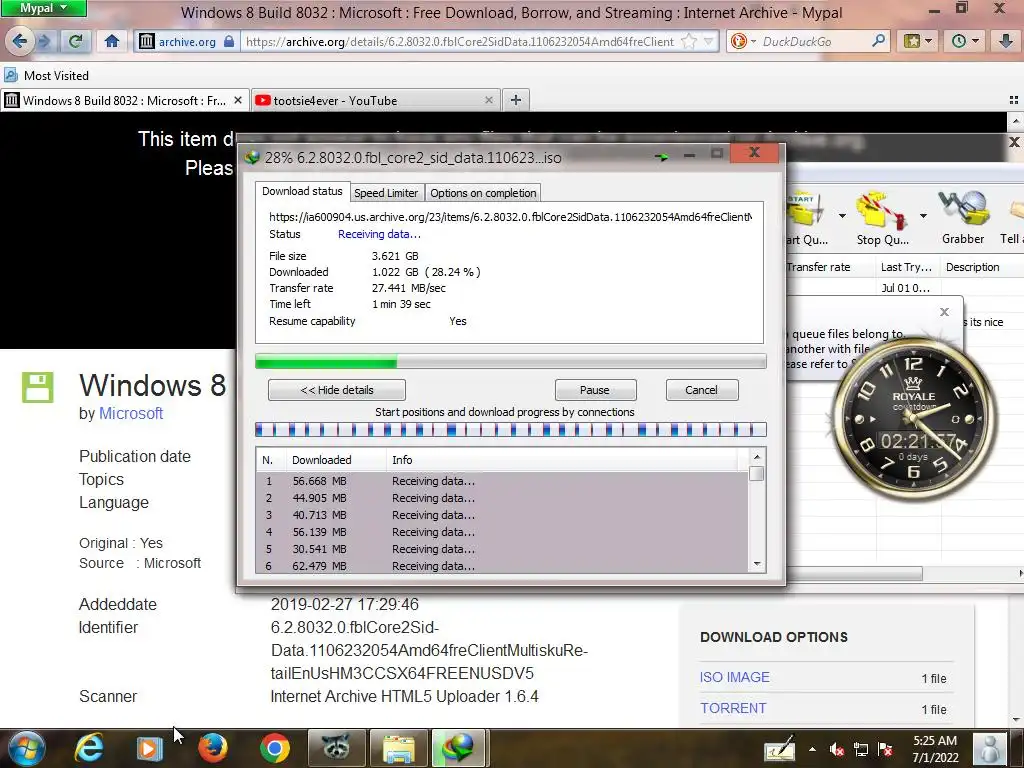Switch to the Download status tab
This screenshot has height=768, width=1024.
(x=302, y=191)
